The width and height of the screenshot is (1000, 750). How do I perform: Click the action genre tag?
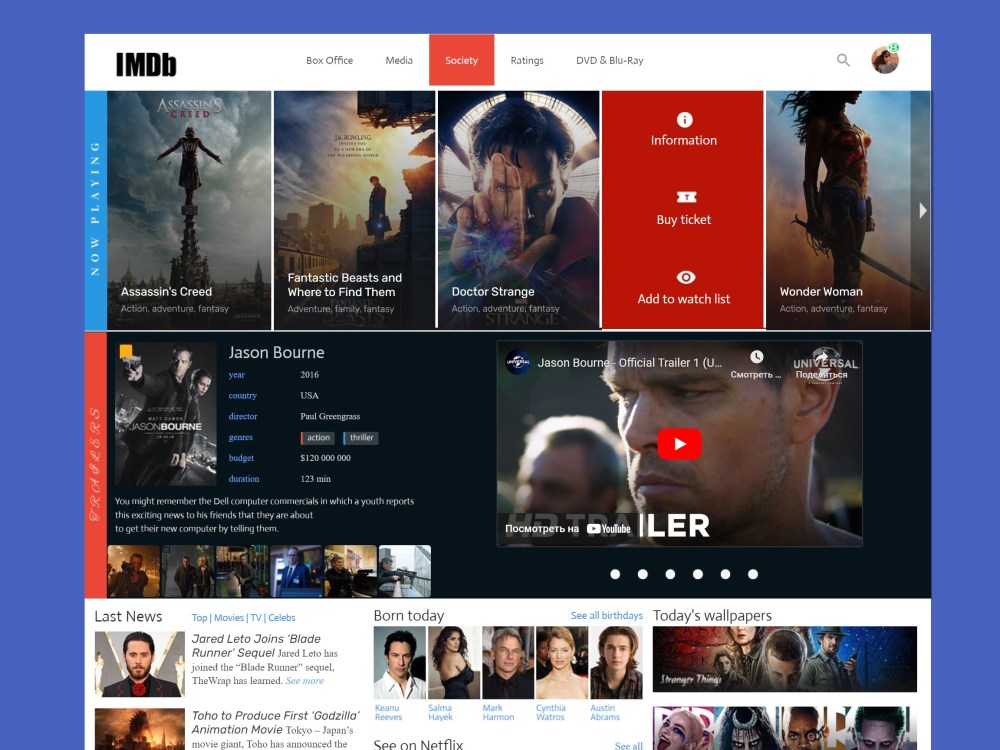tap(316, 438)
